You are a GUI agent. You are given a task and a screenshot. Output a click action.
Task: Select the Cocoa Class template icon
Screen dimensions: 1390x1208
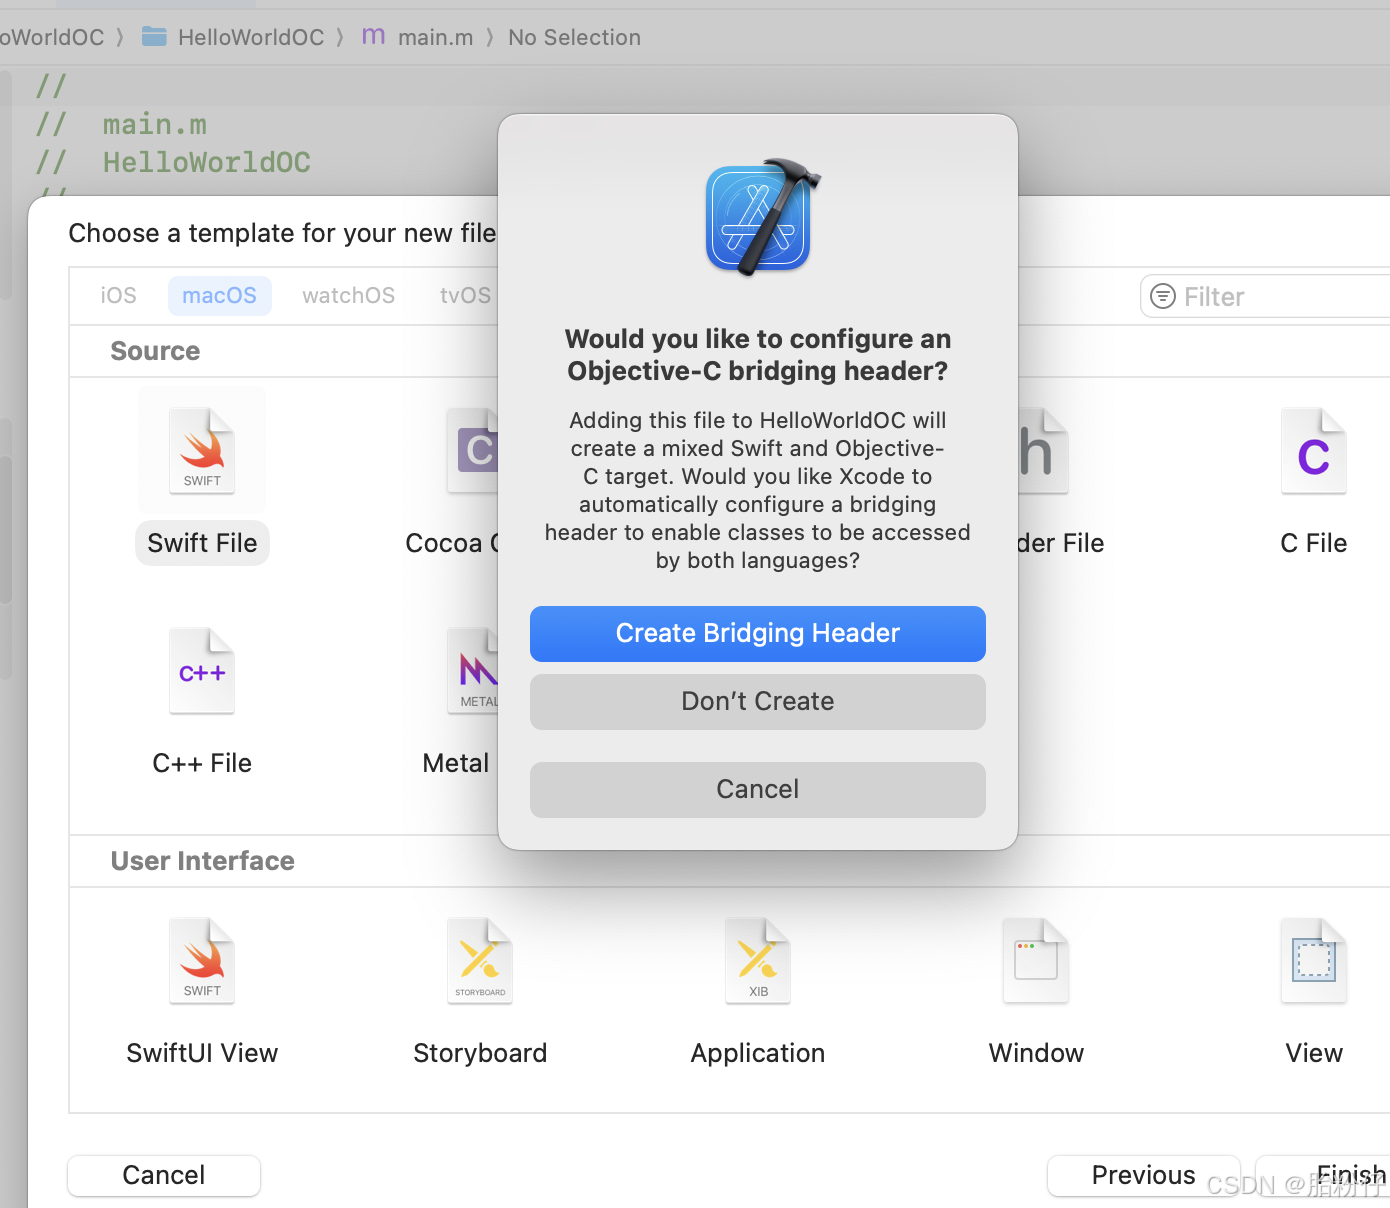(472, 451)
